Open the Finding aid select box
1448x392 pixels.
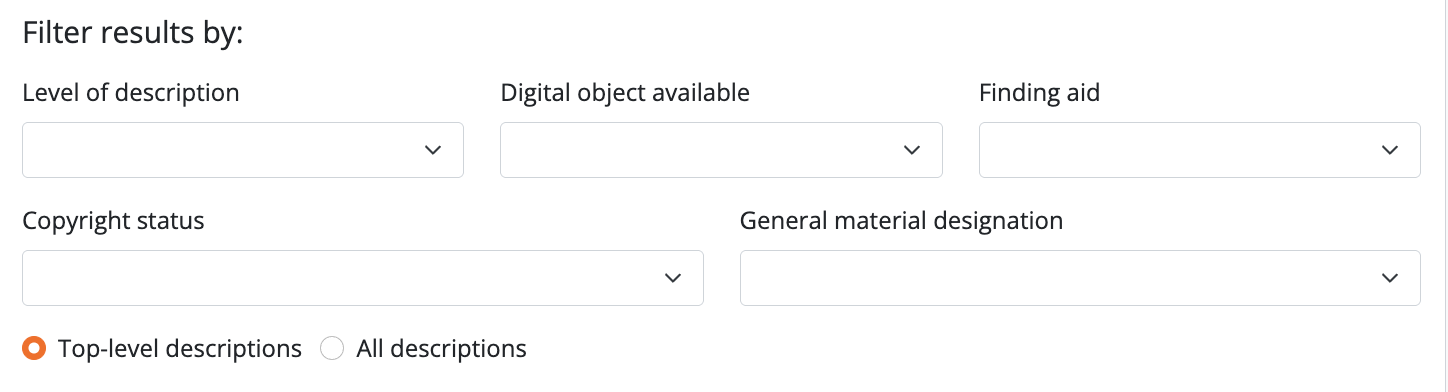pyautogui.click(x=1200, y=150)
